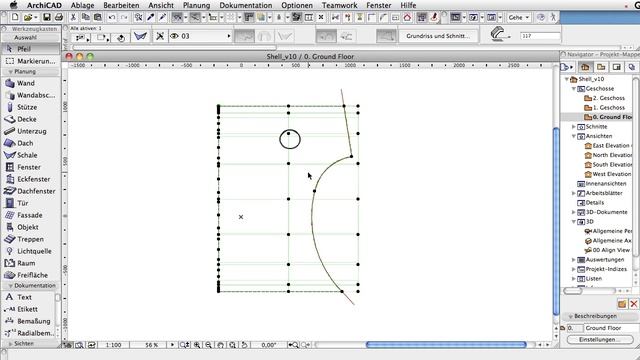Viewport: 640px width, 360px height.
Task: Open the Ablage menu
Action: point(82,5)
